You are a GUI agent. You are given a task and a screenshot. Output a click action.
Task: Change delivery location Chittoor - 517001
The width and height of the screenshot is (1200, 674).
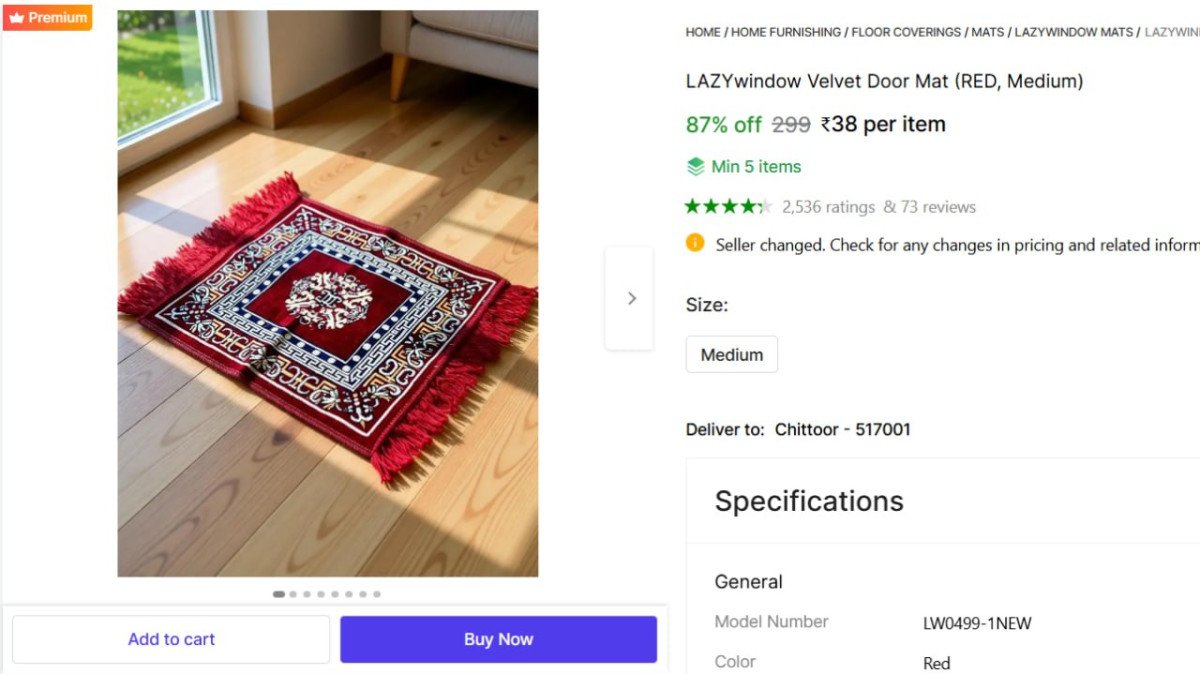tap(842, 429)
